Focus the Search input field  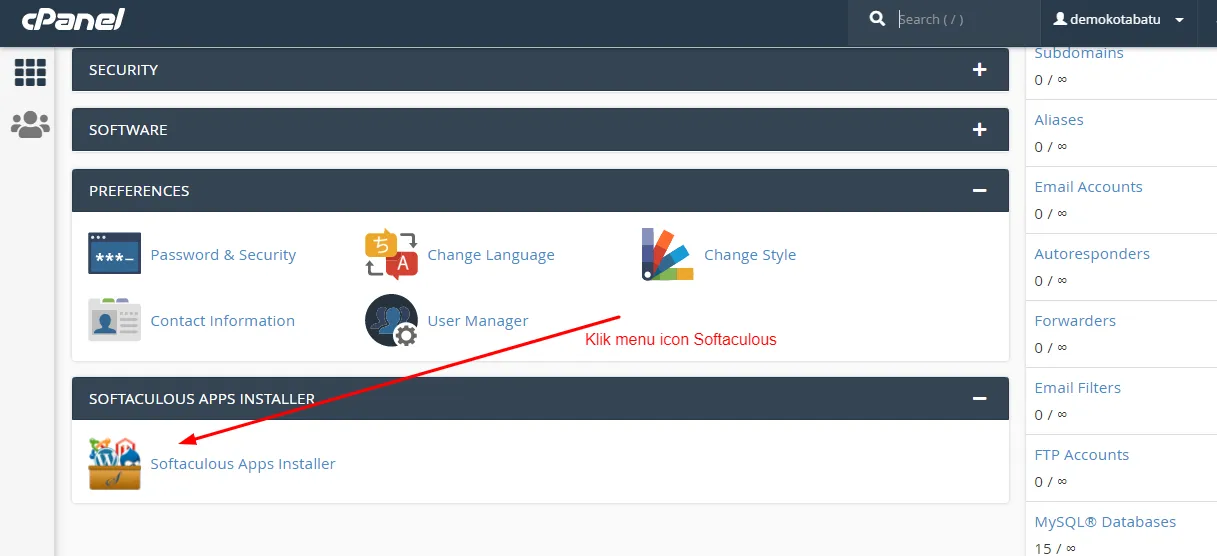coord(965,19)
